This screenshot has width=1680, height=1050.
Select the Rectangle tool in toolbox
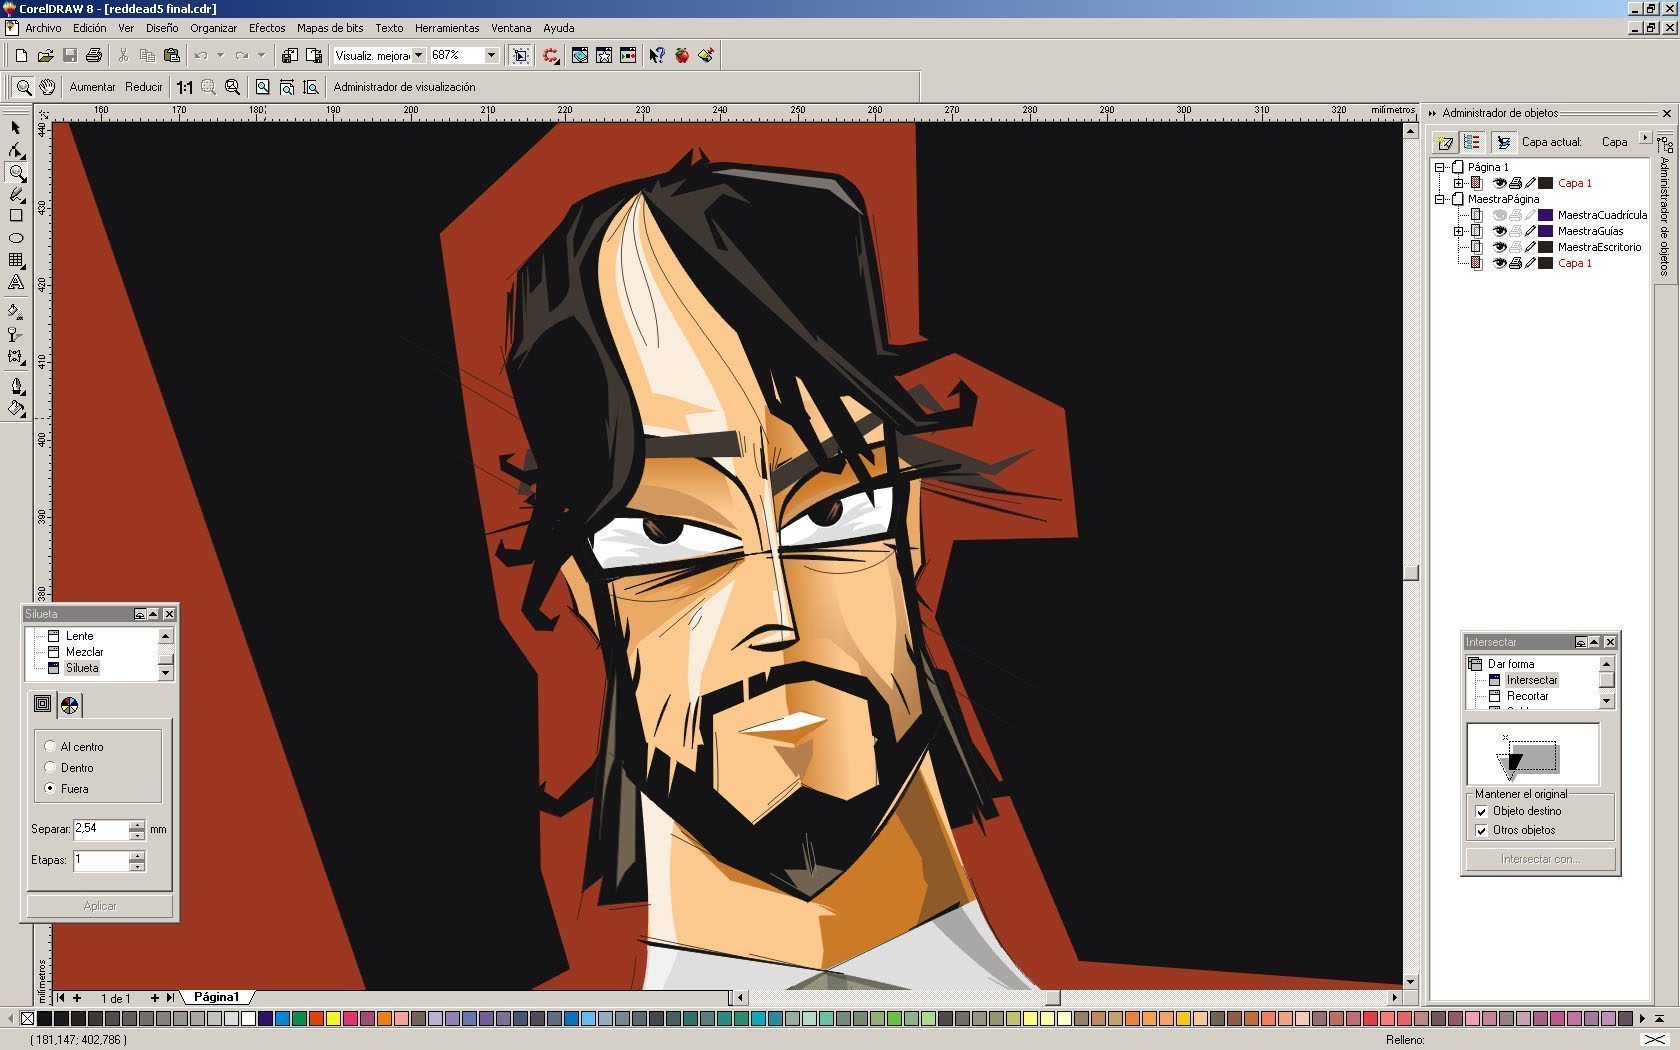(16, 216)
